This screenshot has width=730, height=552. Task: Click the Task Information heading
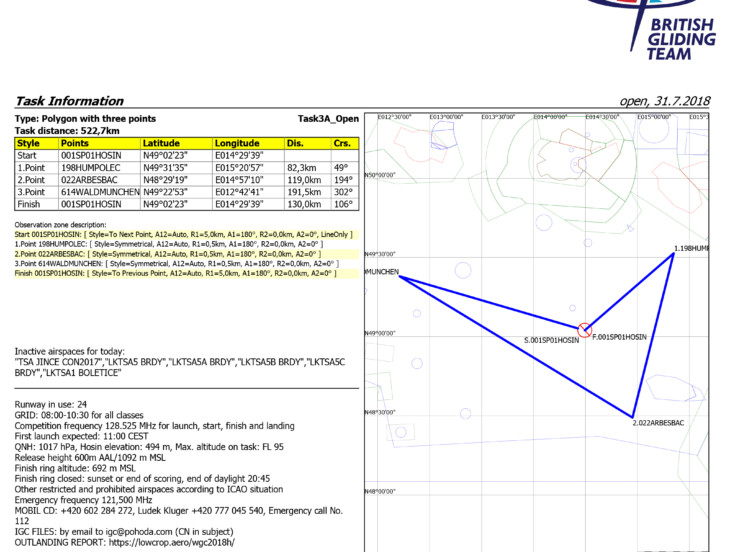point(68,101)
